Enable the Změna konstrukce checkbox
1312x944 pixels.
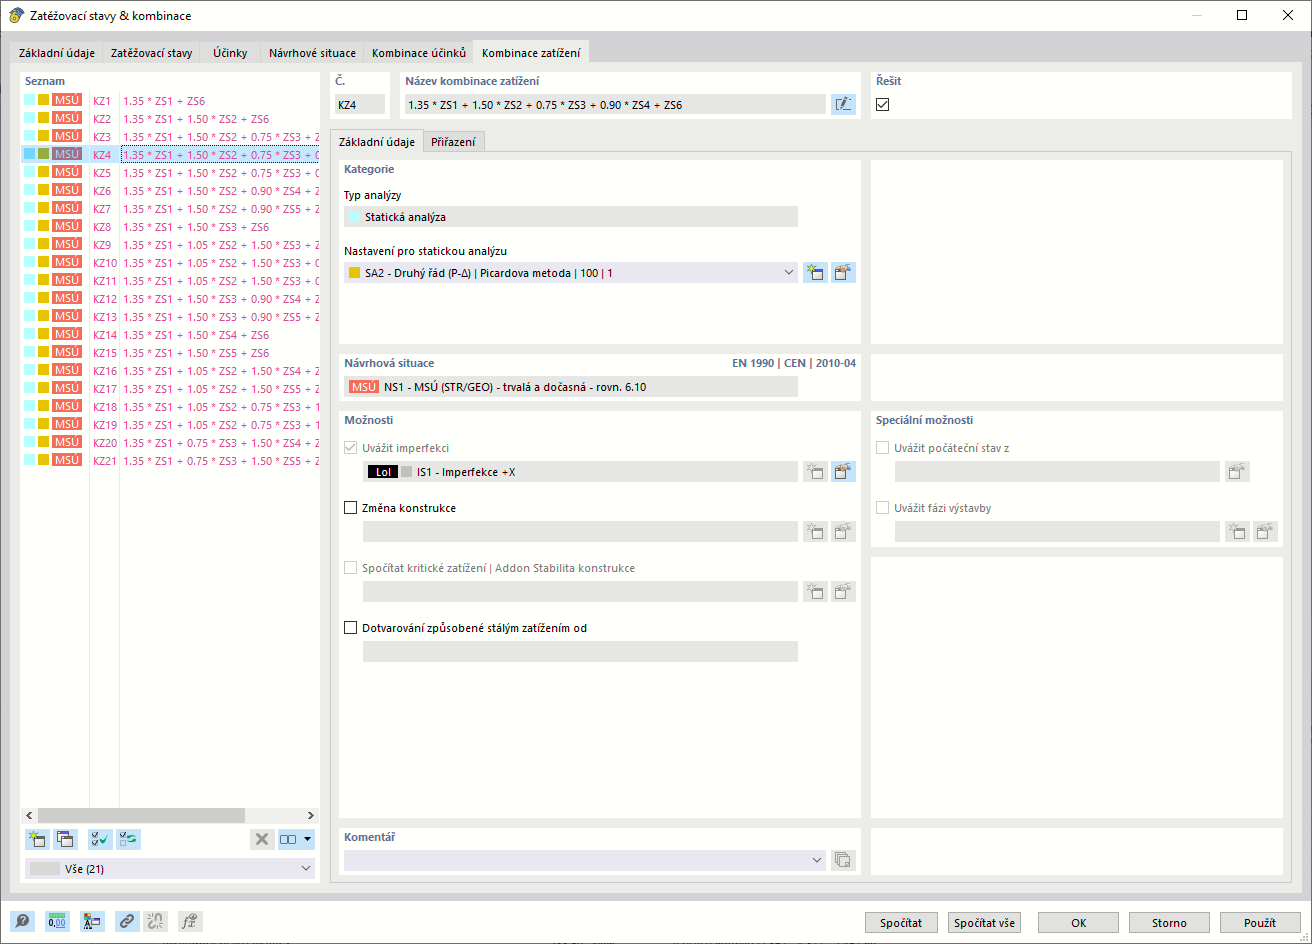click(x=350, y=508)
